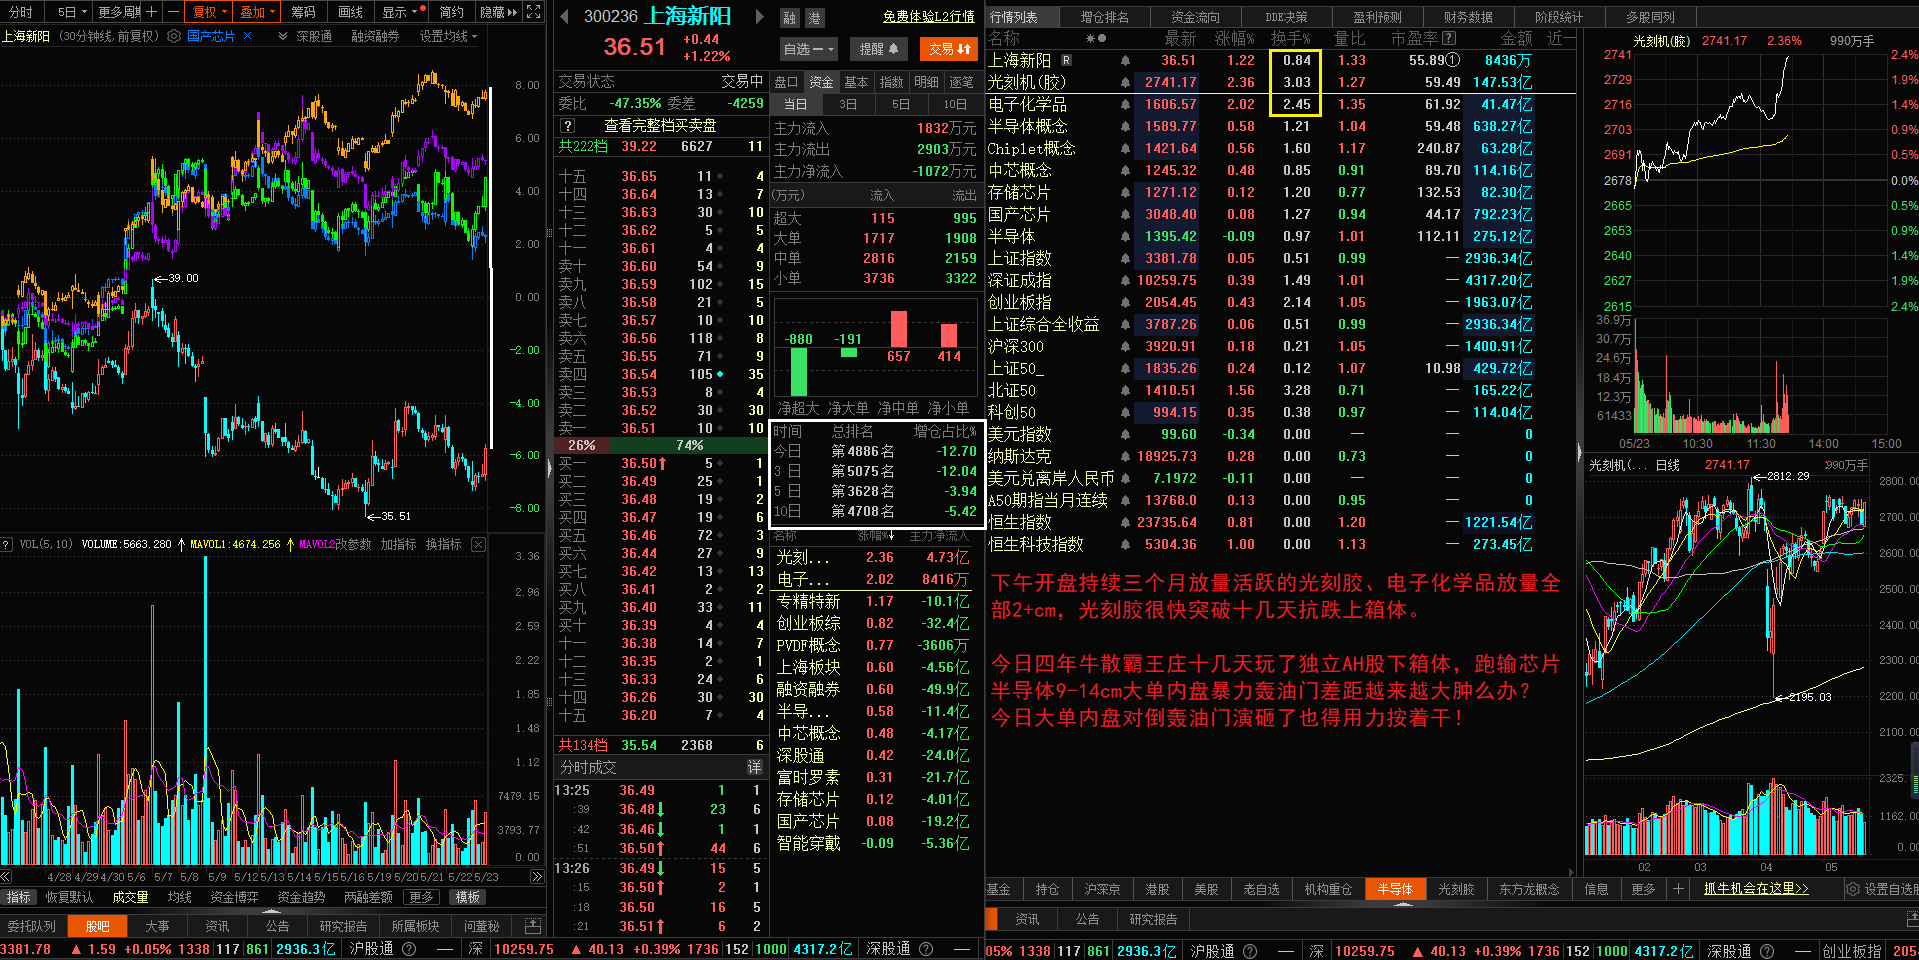Switch to the 光刻胶 watchlist tab
Image resolution: width=1919 pixels, height=960 pixels.
(1456, 889)
